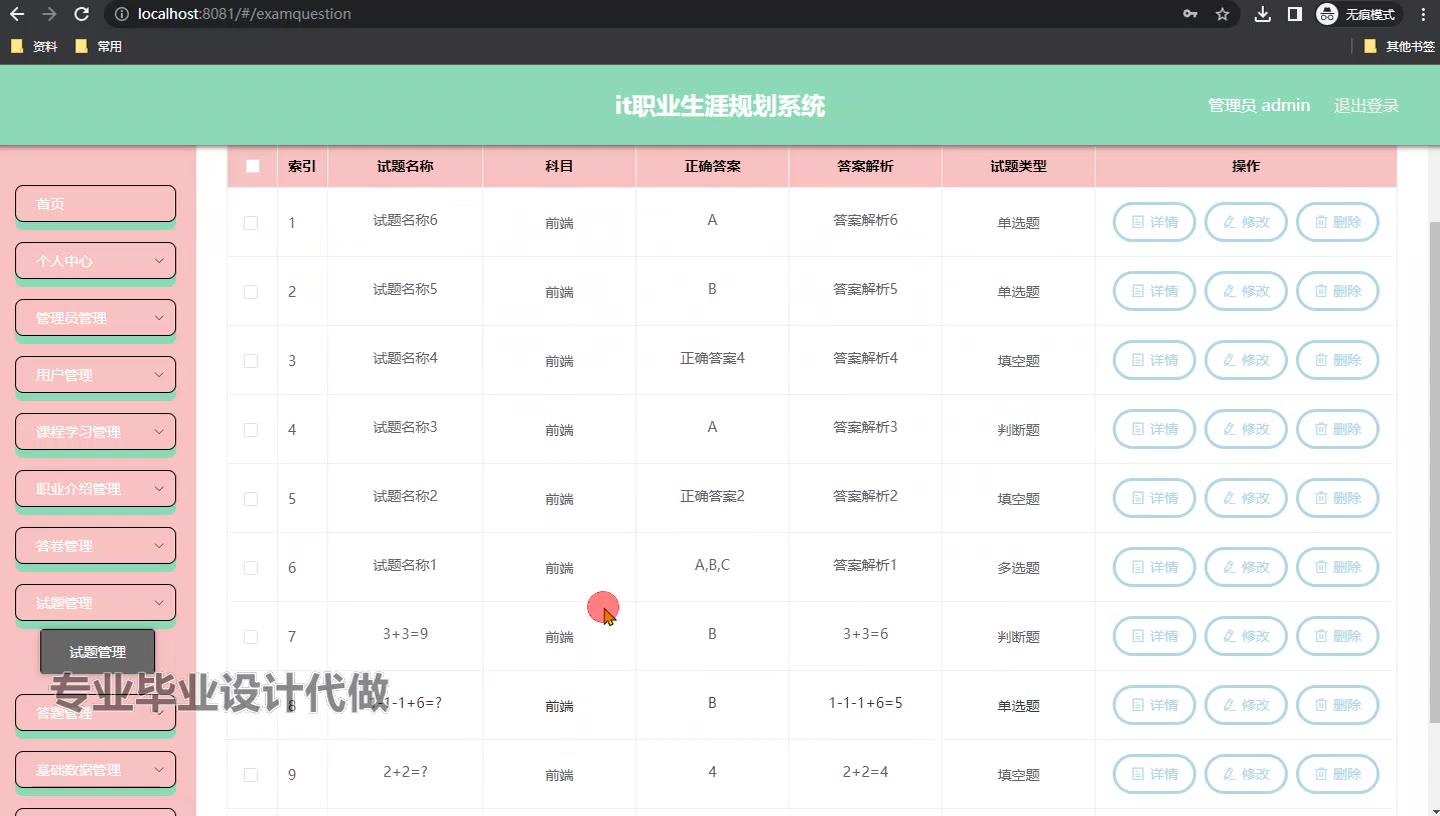
Task: Click the 退出登录 logout link
Action: pos(1366,106)
